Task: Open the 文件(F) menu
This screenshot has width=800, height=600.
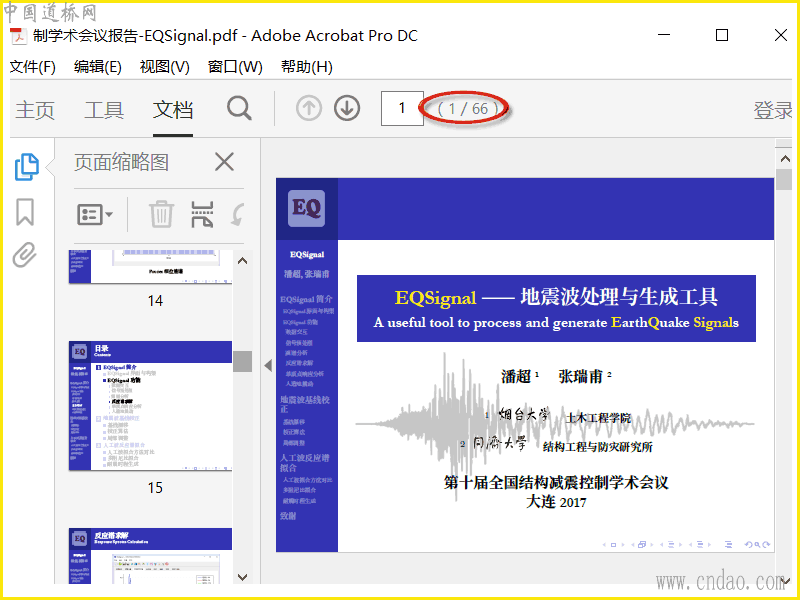Action: pos(33,67)
